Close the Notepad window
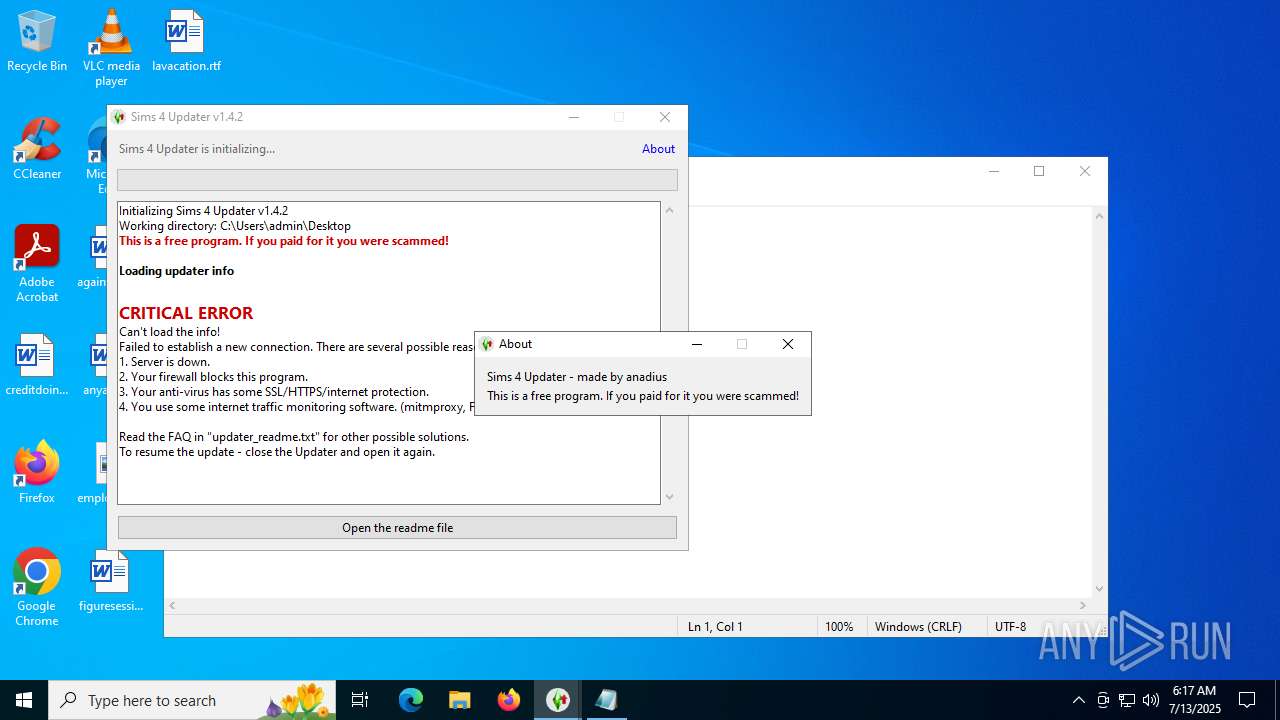The image size is (1280, 720). 1085,171
